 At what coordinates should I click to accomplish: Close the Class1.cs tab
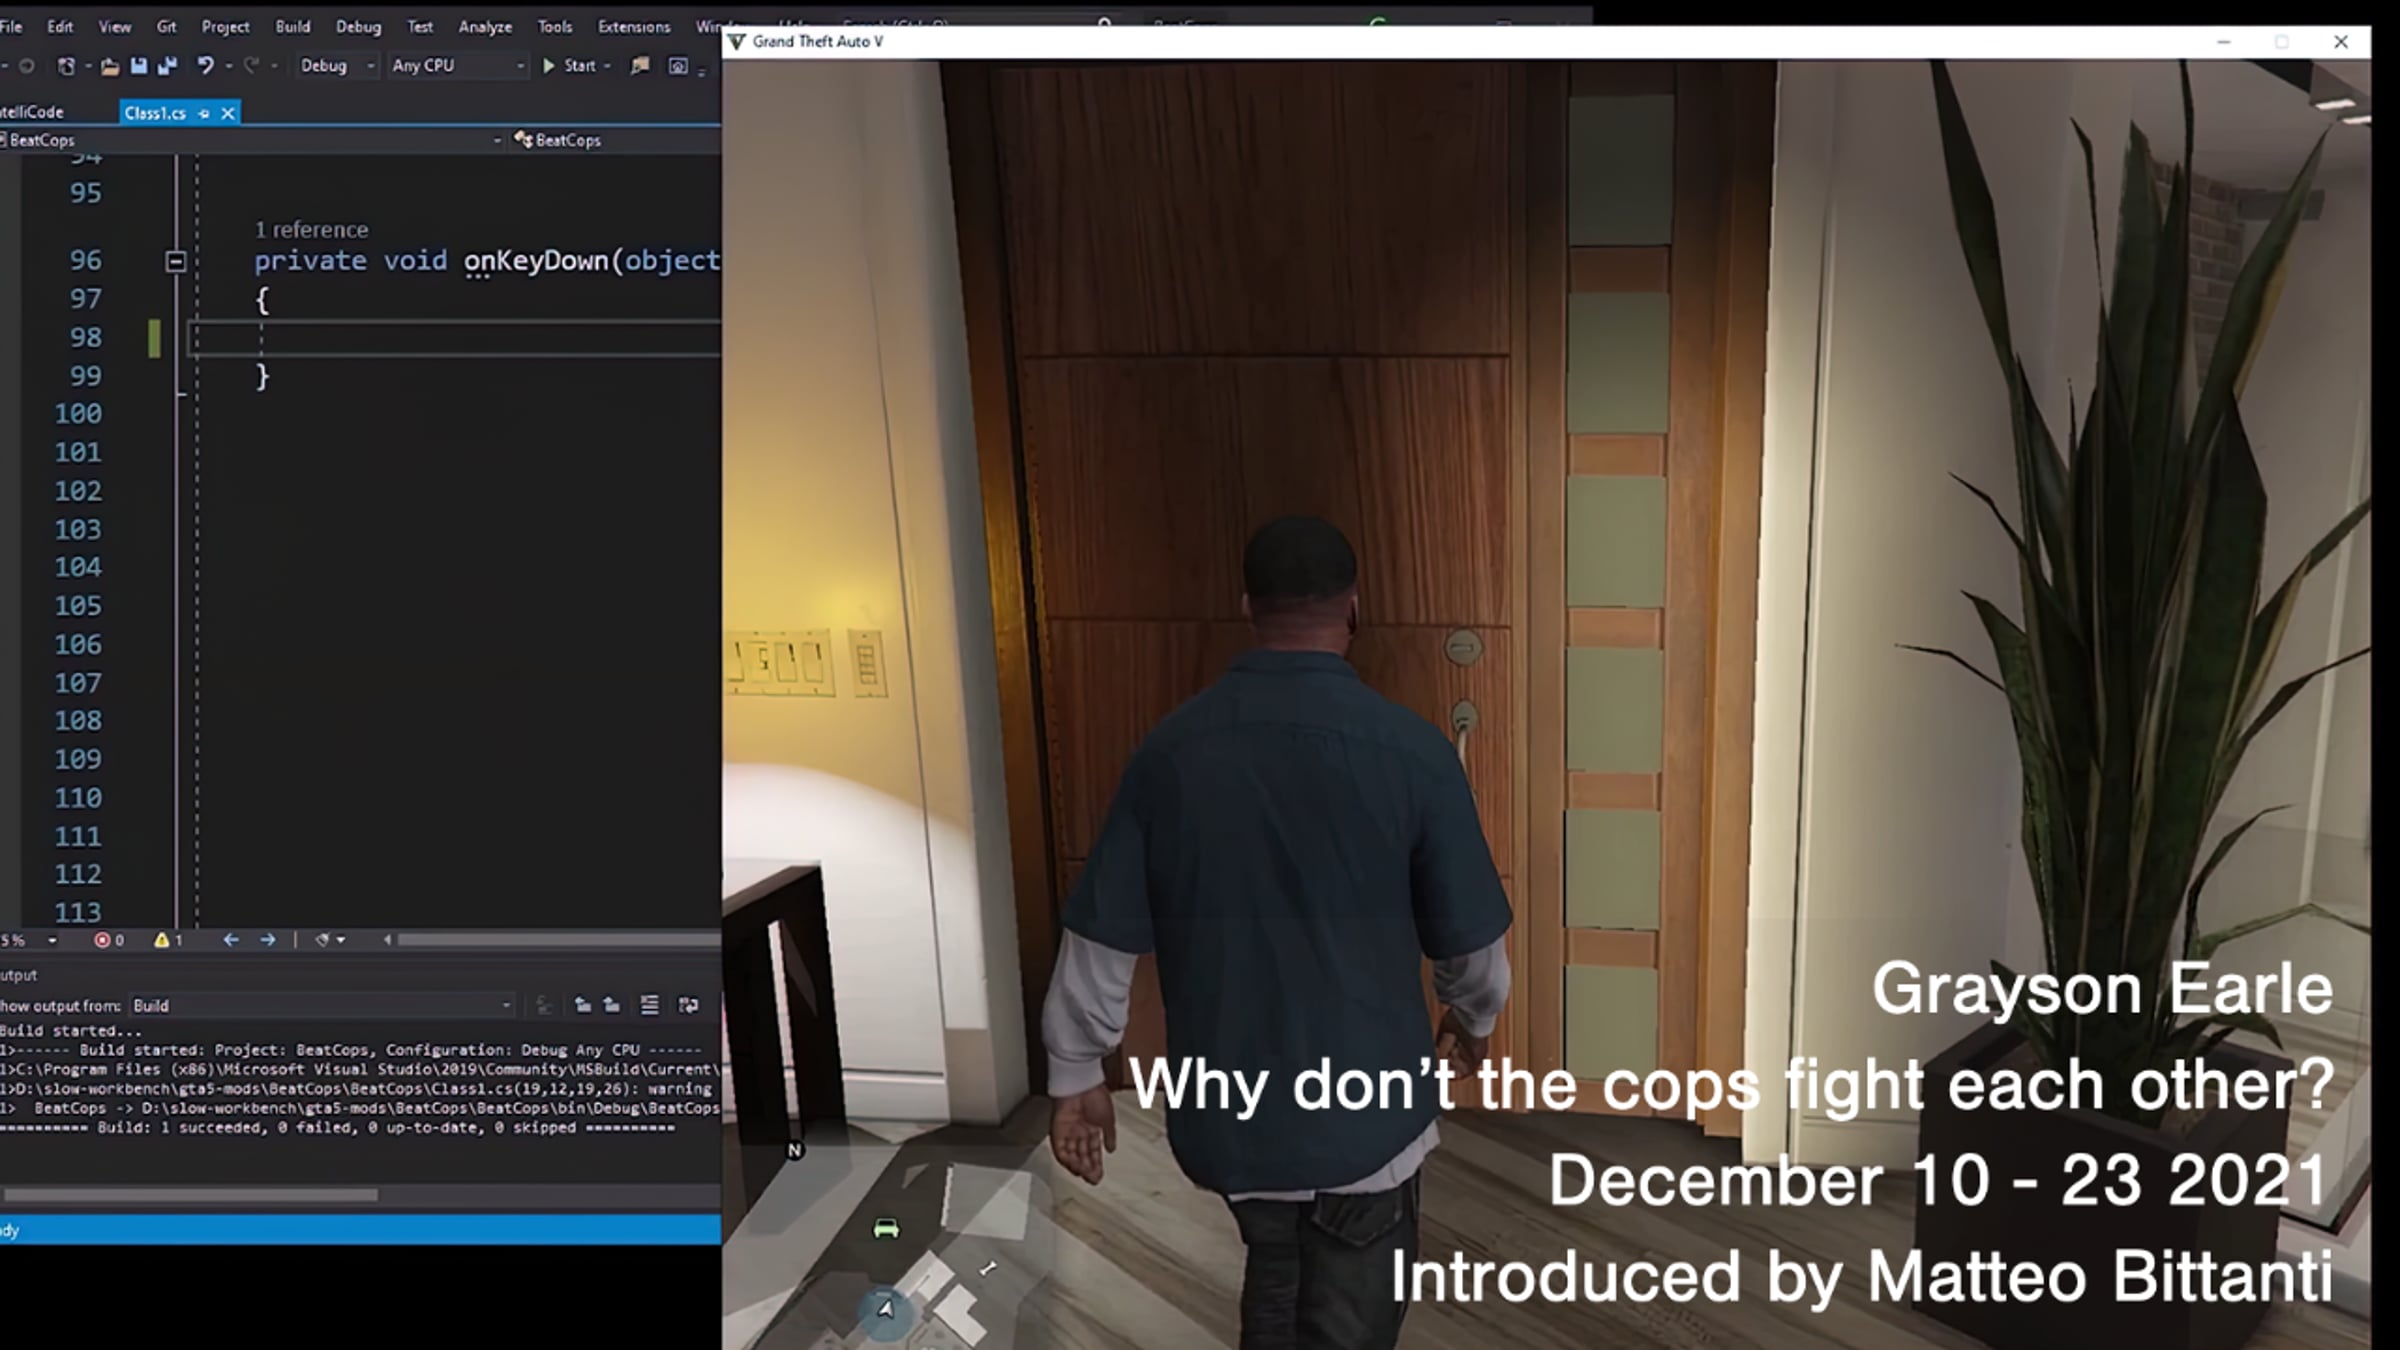click(x=228, y=113)
